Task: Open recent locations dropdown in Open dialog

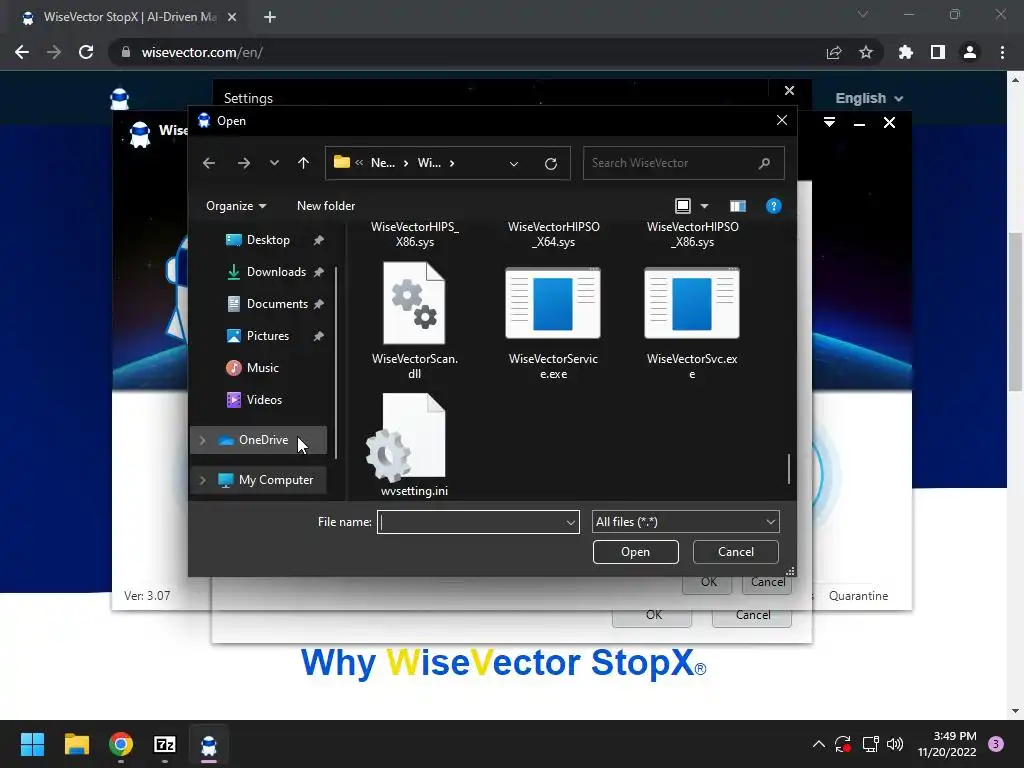Action: [274, 163]
